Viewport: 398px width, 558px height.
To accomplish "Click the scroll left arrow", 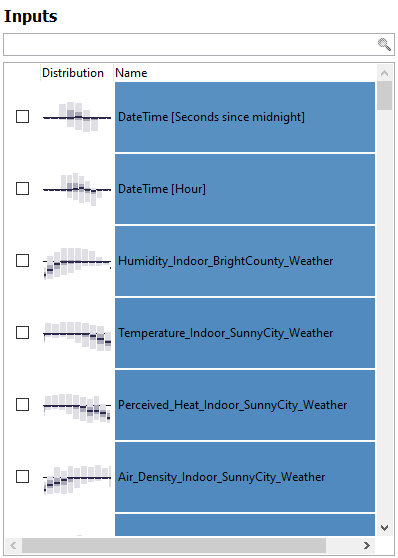I will tap(13, 545).
